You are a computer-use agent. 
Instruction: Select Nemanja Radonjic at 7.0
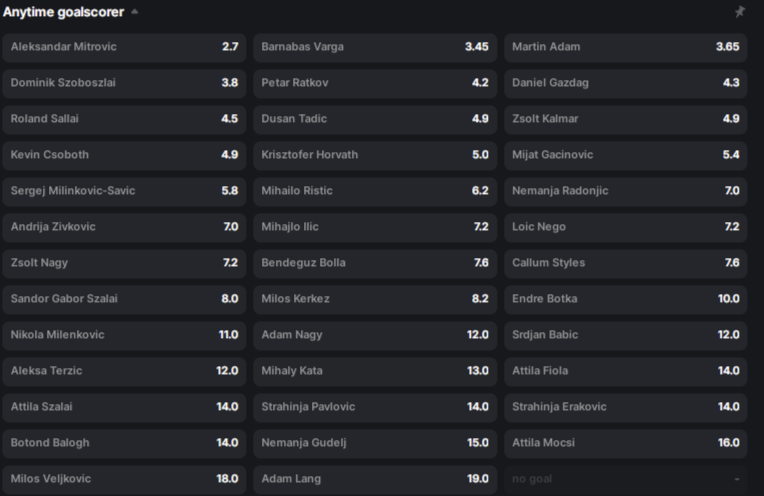coord(626,191)
